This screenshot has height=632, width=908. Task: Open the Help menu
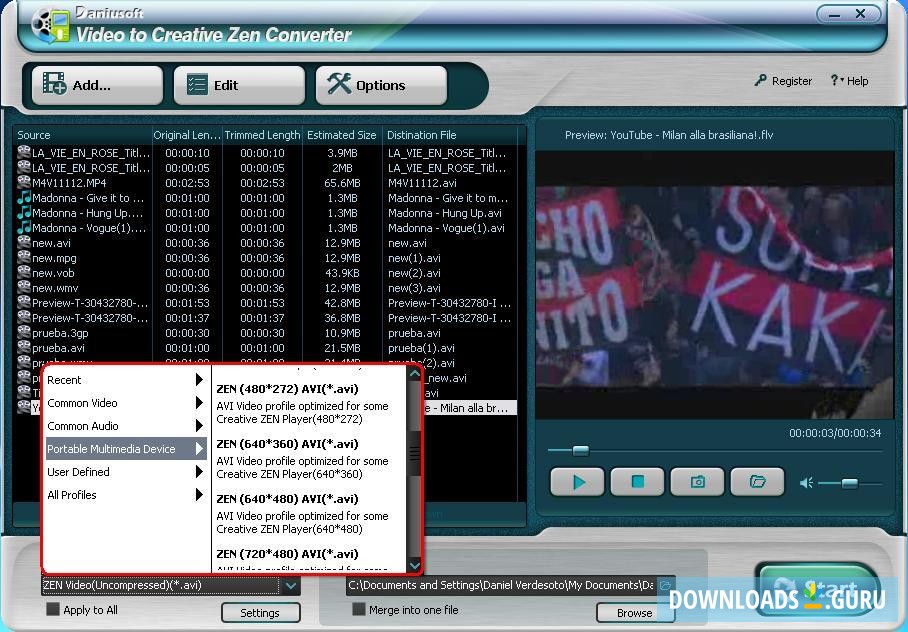point(850,81)
